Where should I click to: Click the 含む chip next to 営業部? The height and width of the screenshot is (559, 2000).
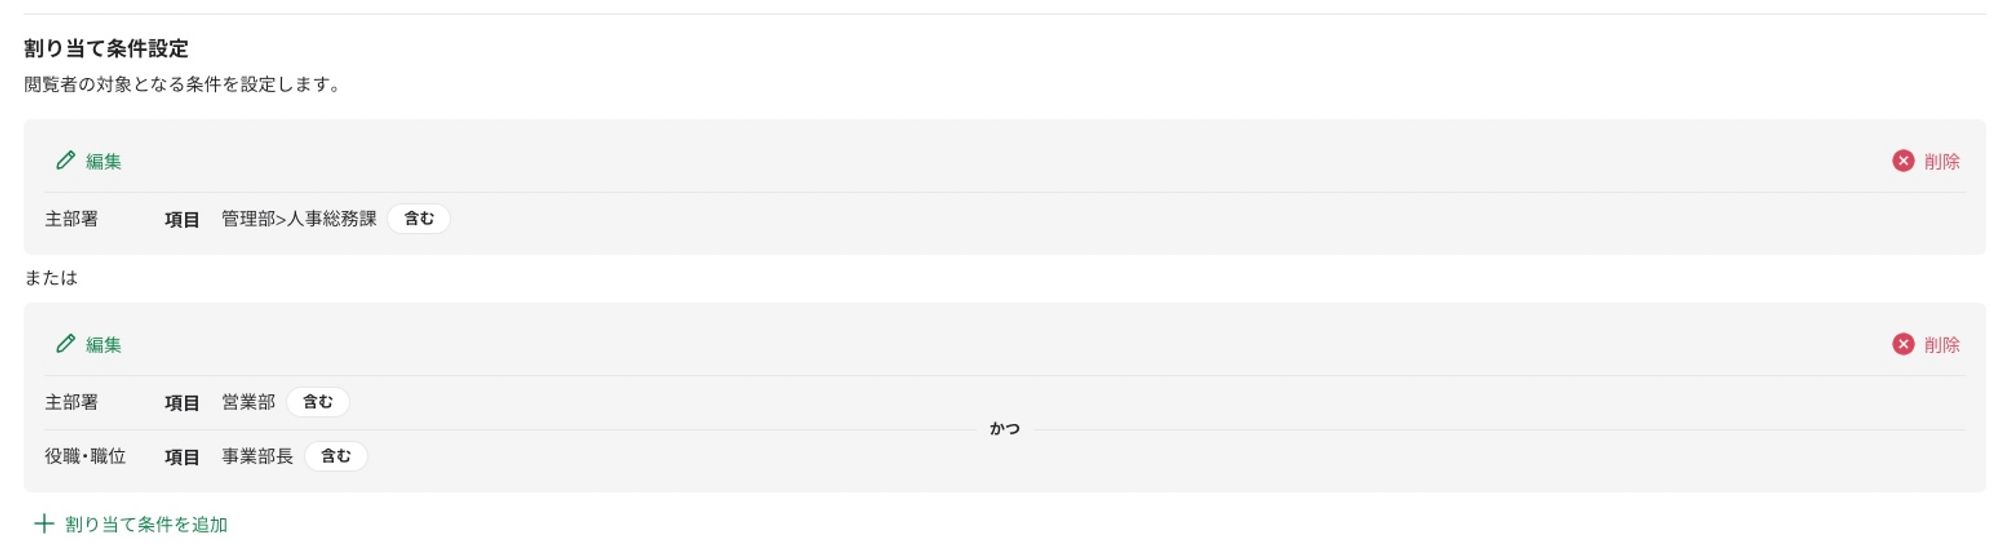(317, 402)
